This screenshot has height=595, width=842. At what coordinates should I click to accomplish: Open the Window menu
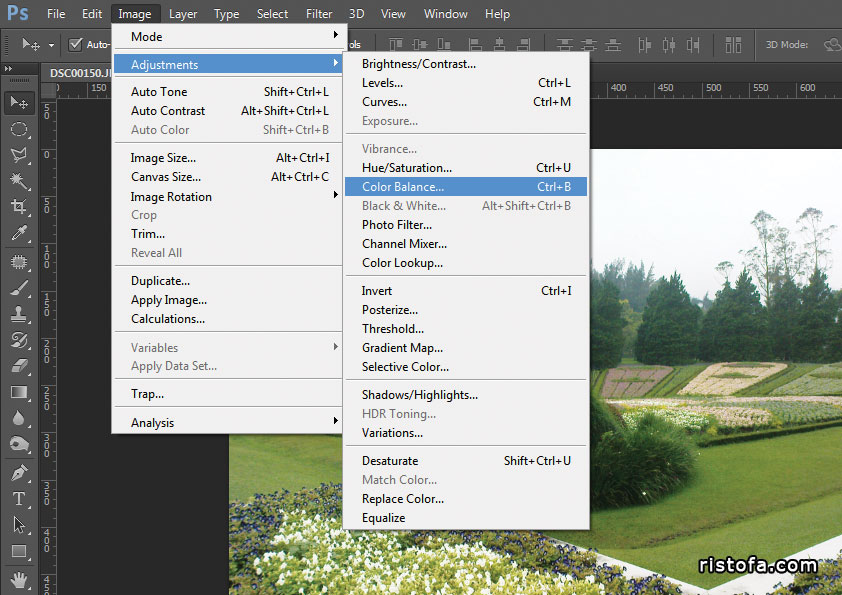[445, 14]
